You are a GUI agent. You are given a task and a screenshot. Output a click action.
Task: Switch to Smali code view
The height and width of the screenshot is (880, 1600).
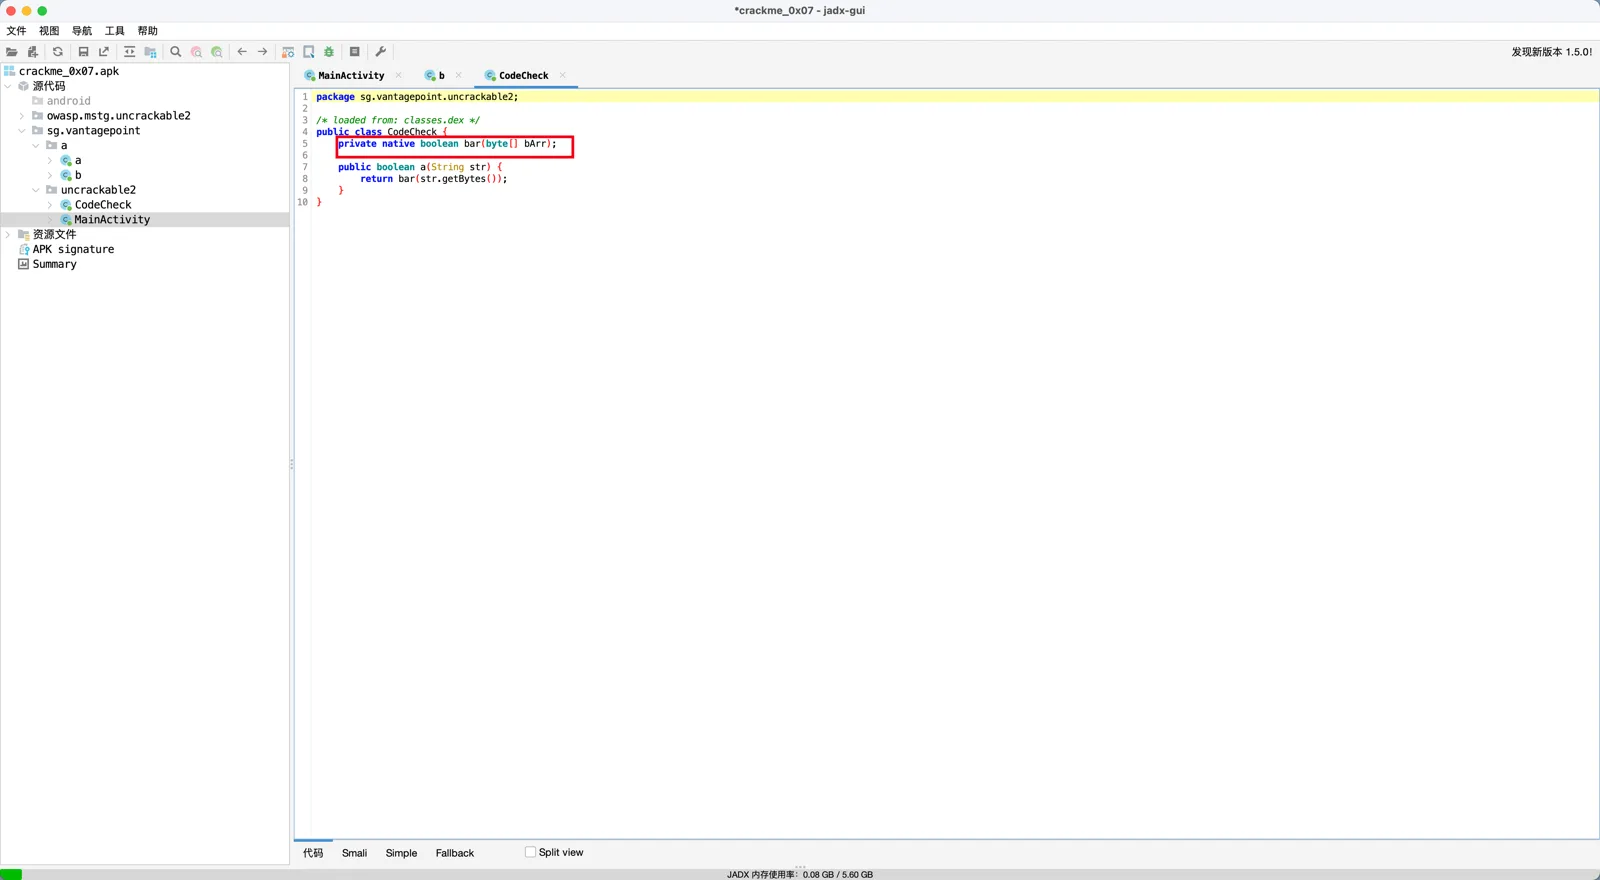point(354,853)
